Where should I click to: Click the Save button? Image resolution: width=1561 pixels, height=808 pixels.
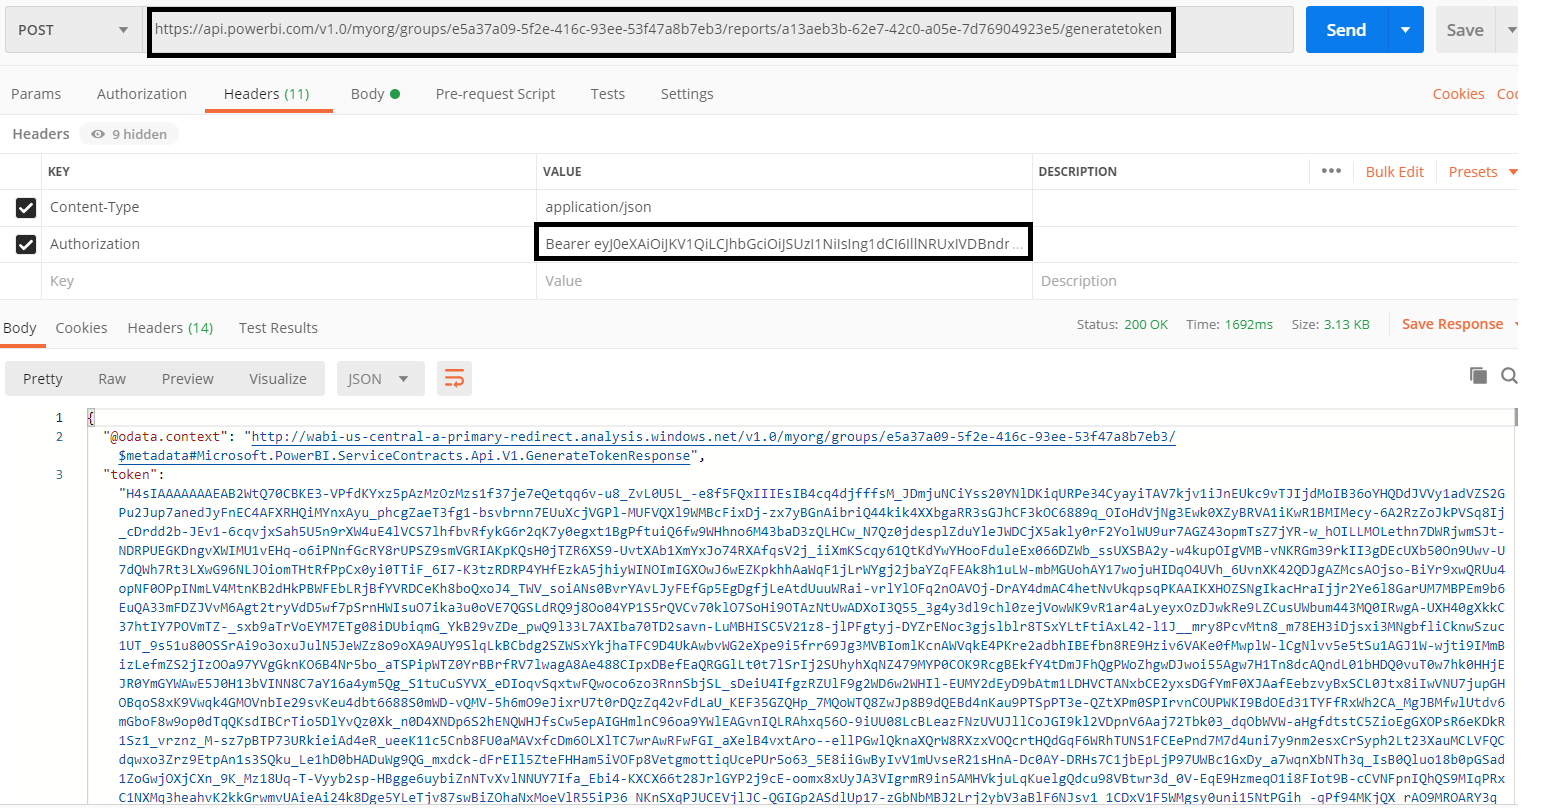1465,30
